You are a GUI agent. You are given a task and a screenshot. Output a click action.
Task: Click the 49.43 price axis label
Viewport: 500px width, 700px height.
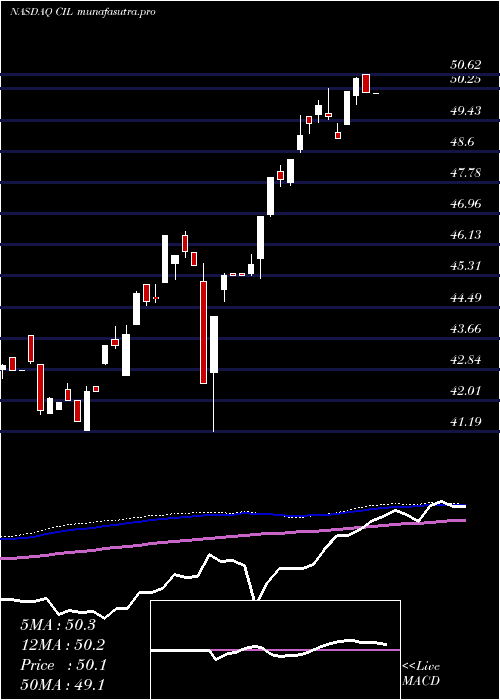[x=466, y=111]
